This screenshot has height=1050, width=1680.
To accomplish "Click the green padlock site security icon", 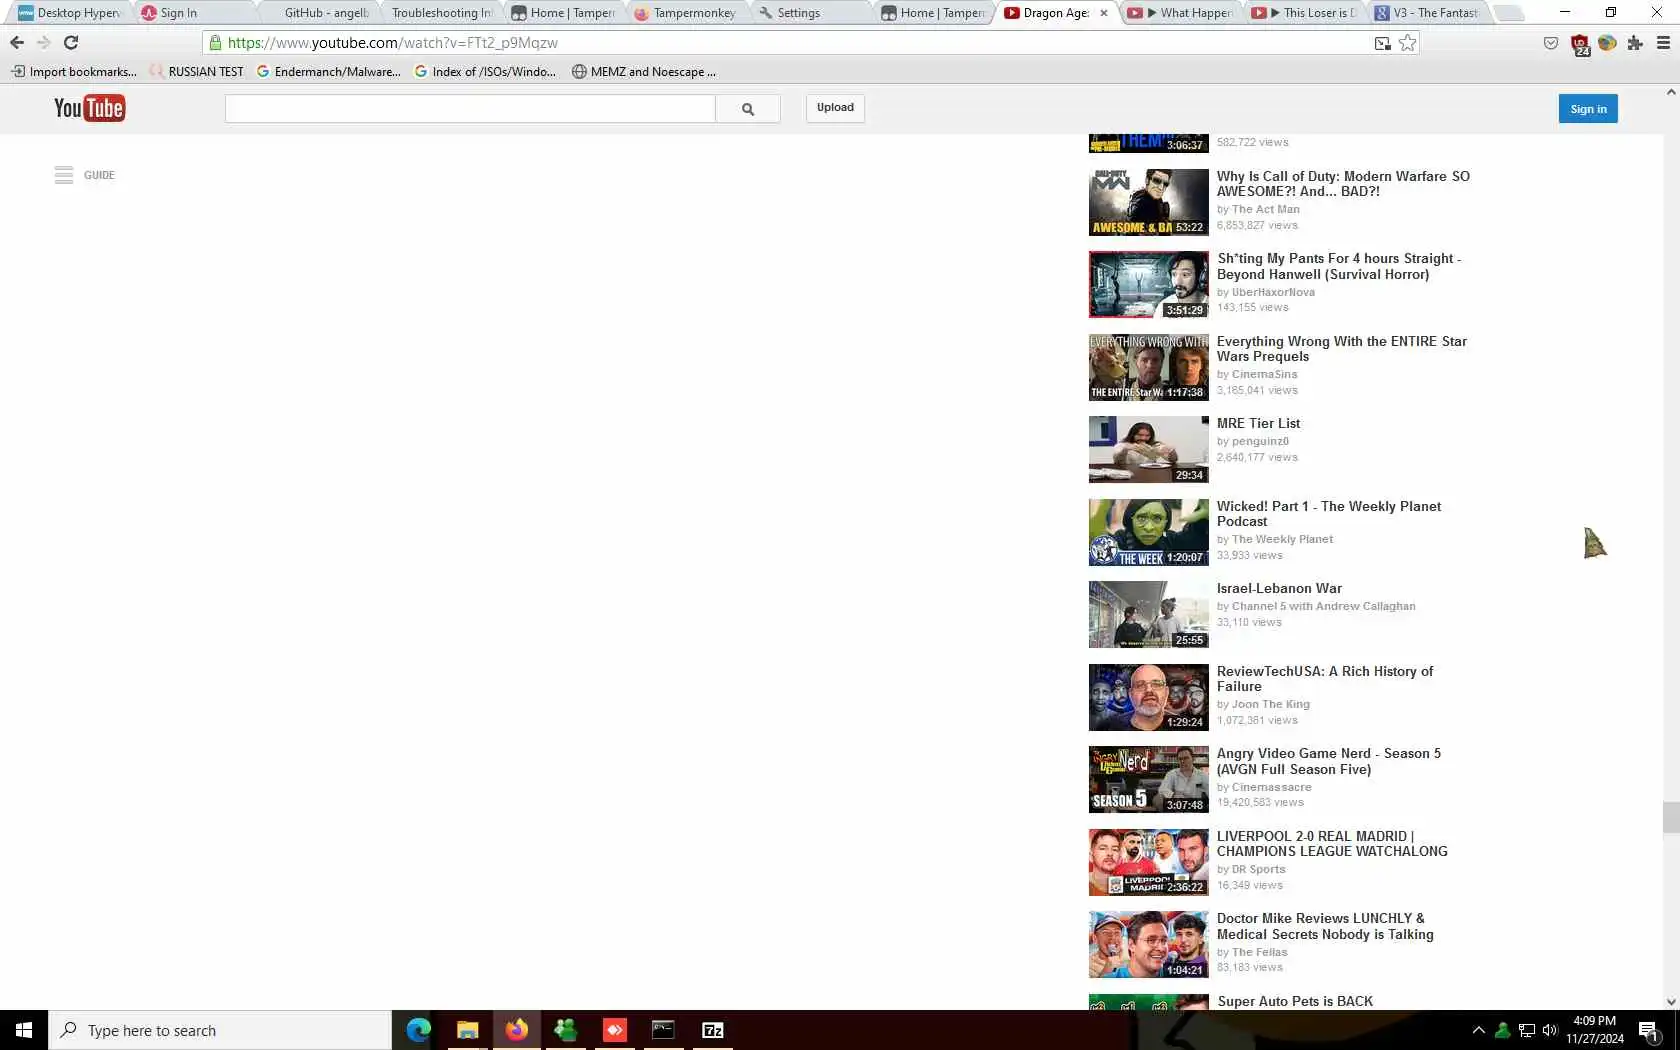I will (x=215, y=43).
